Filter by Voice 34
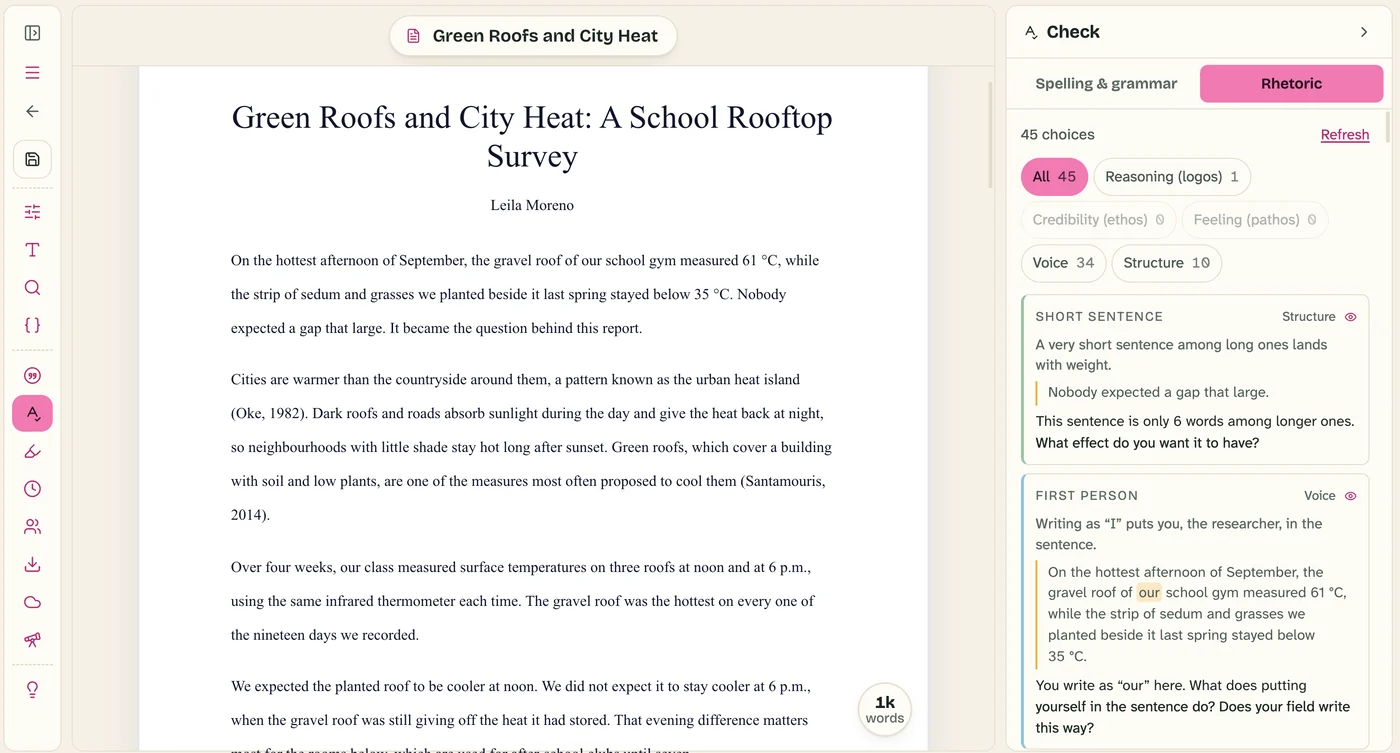This screenshot has width=1400, height=753. [1063, 263]
